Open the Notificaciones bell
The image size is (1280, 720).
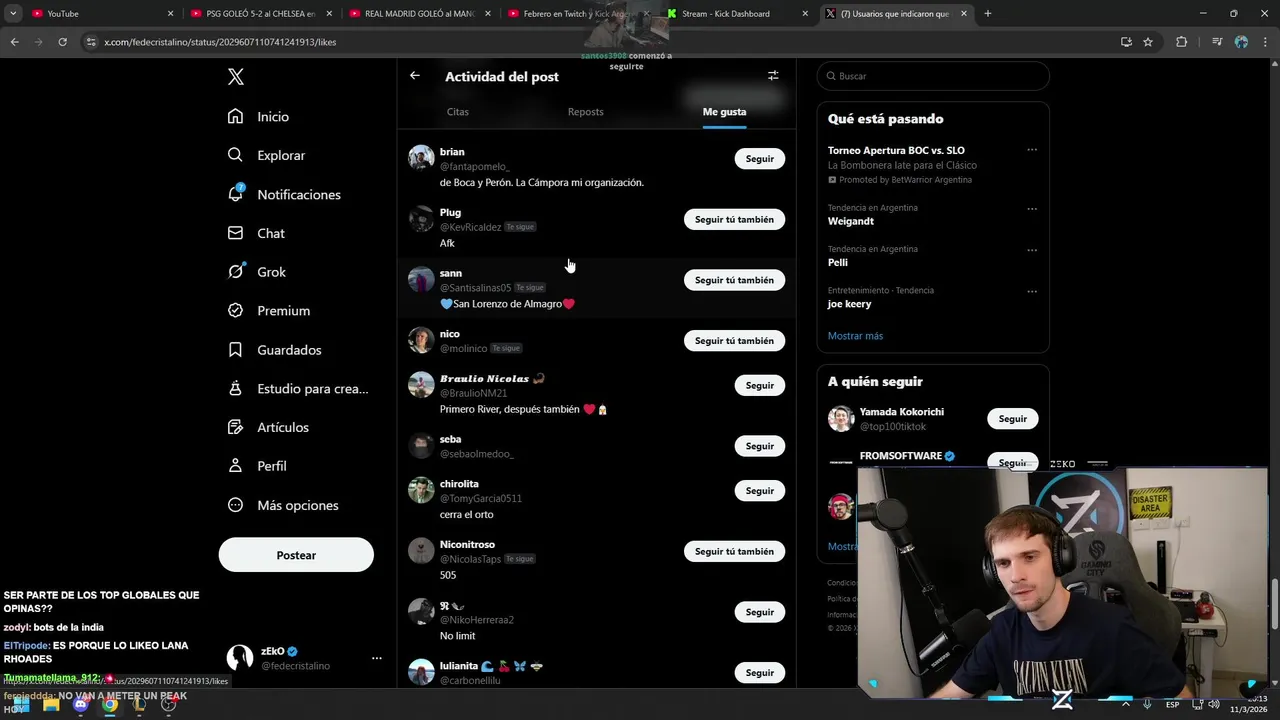click(x=284, y=194)
